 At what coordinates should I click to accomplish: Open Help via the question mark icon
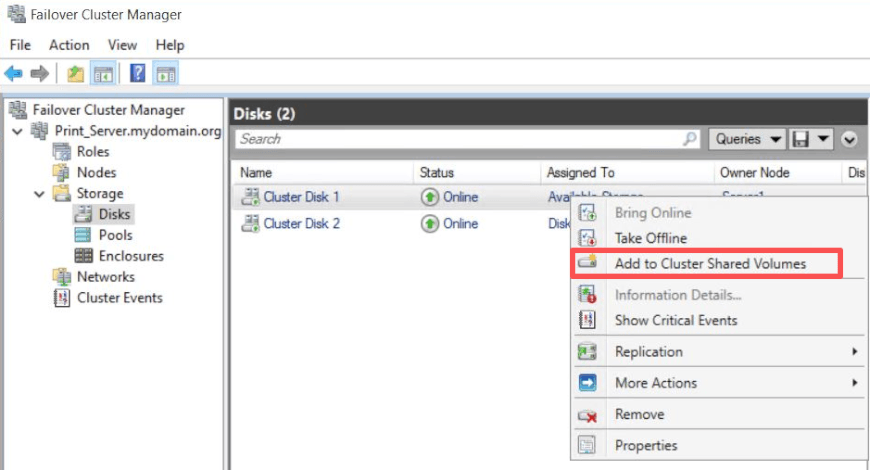137,73
